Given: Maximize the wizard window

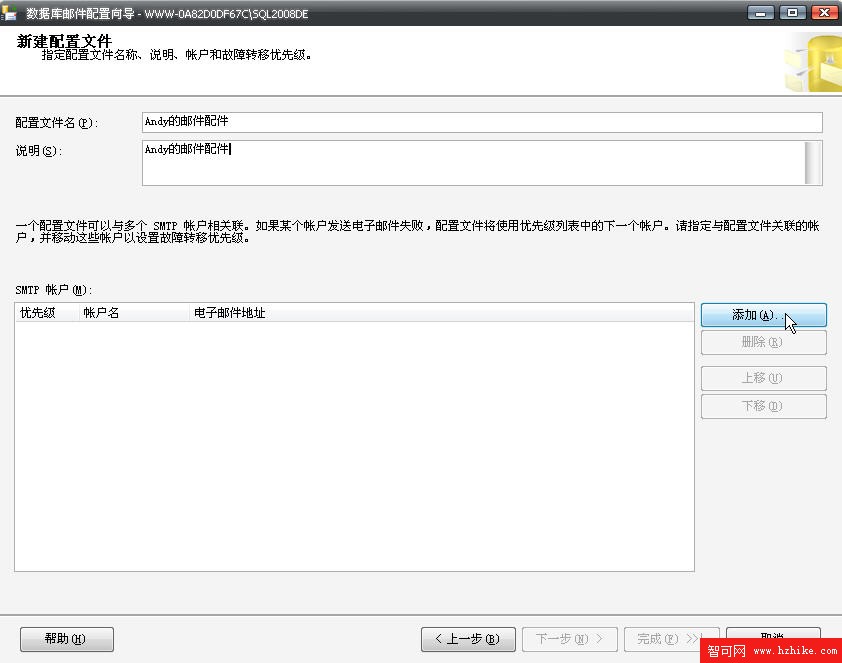Looking at the screenshot, I should pos(792,12).
